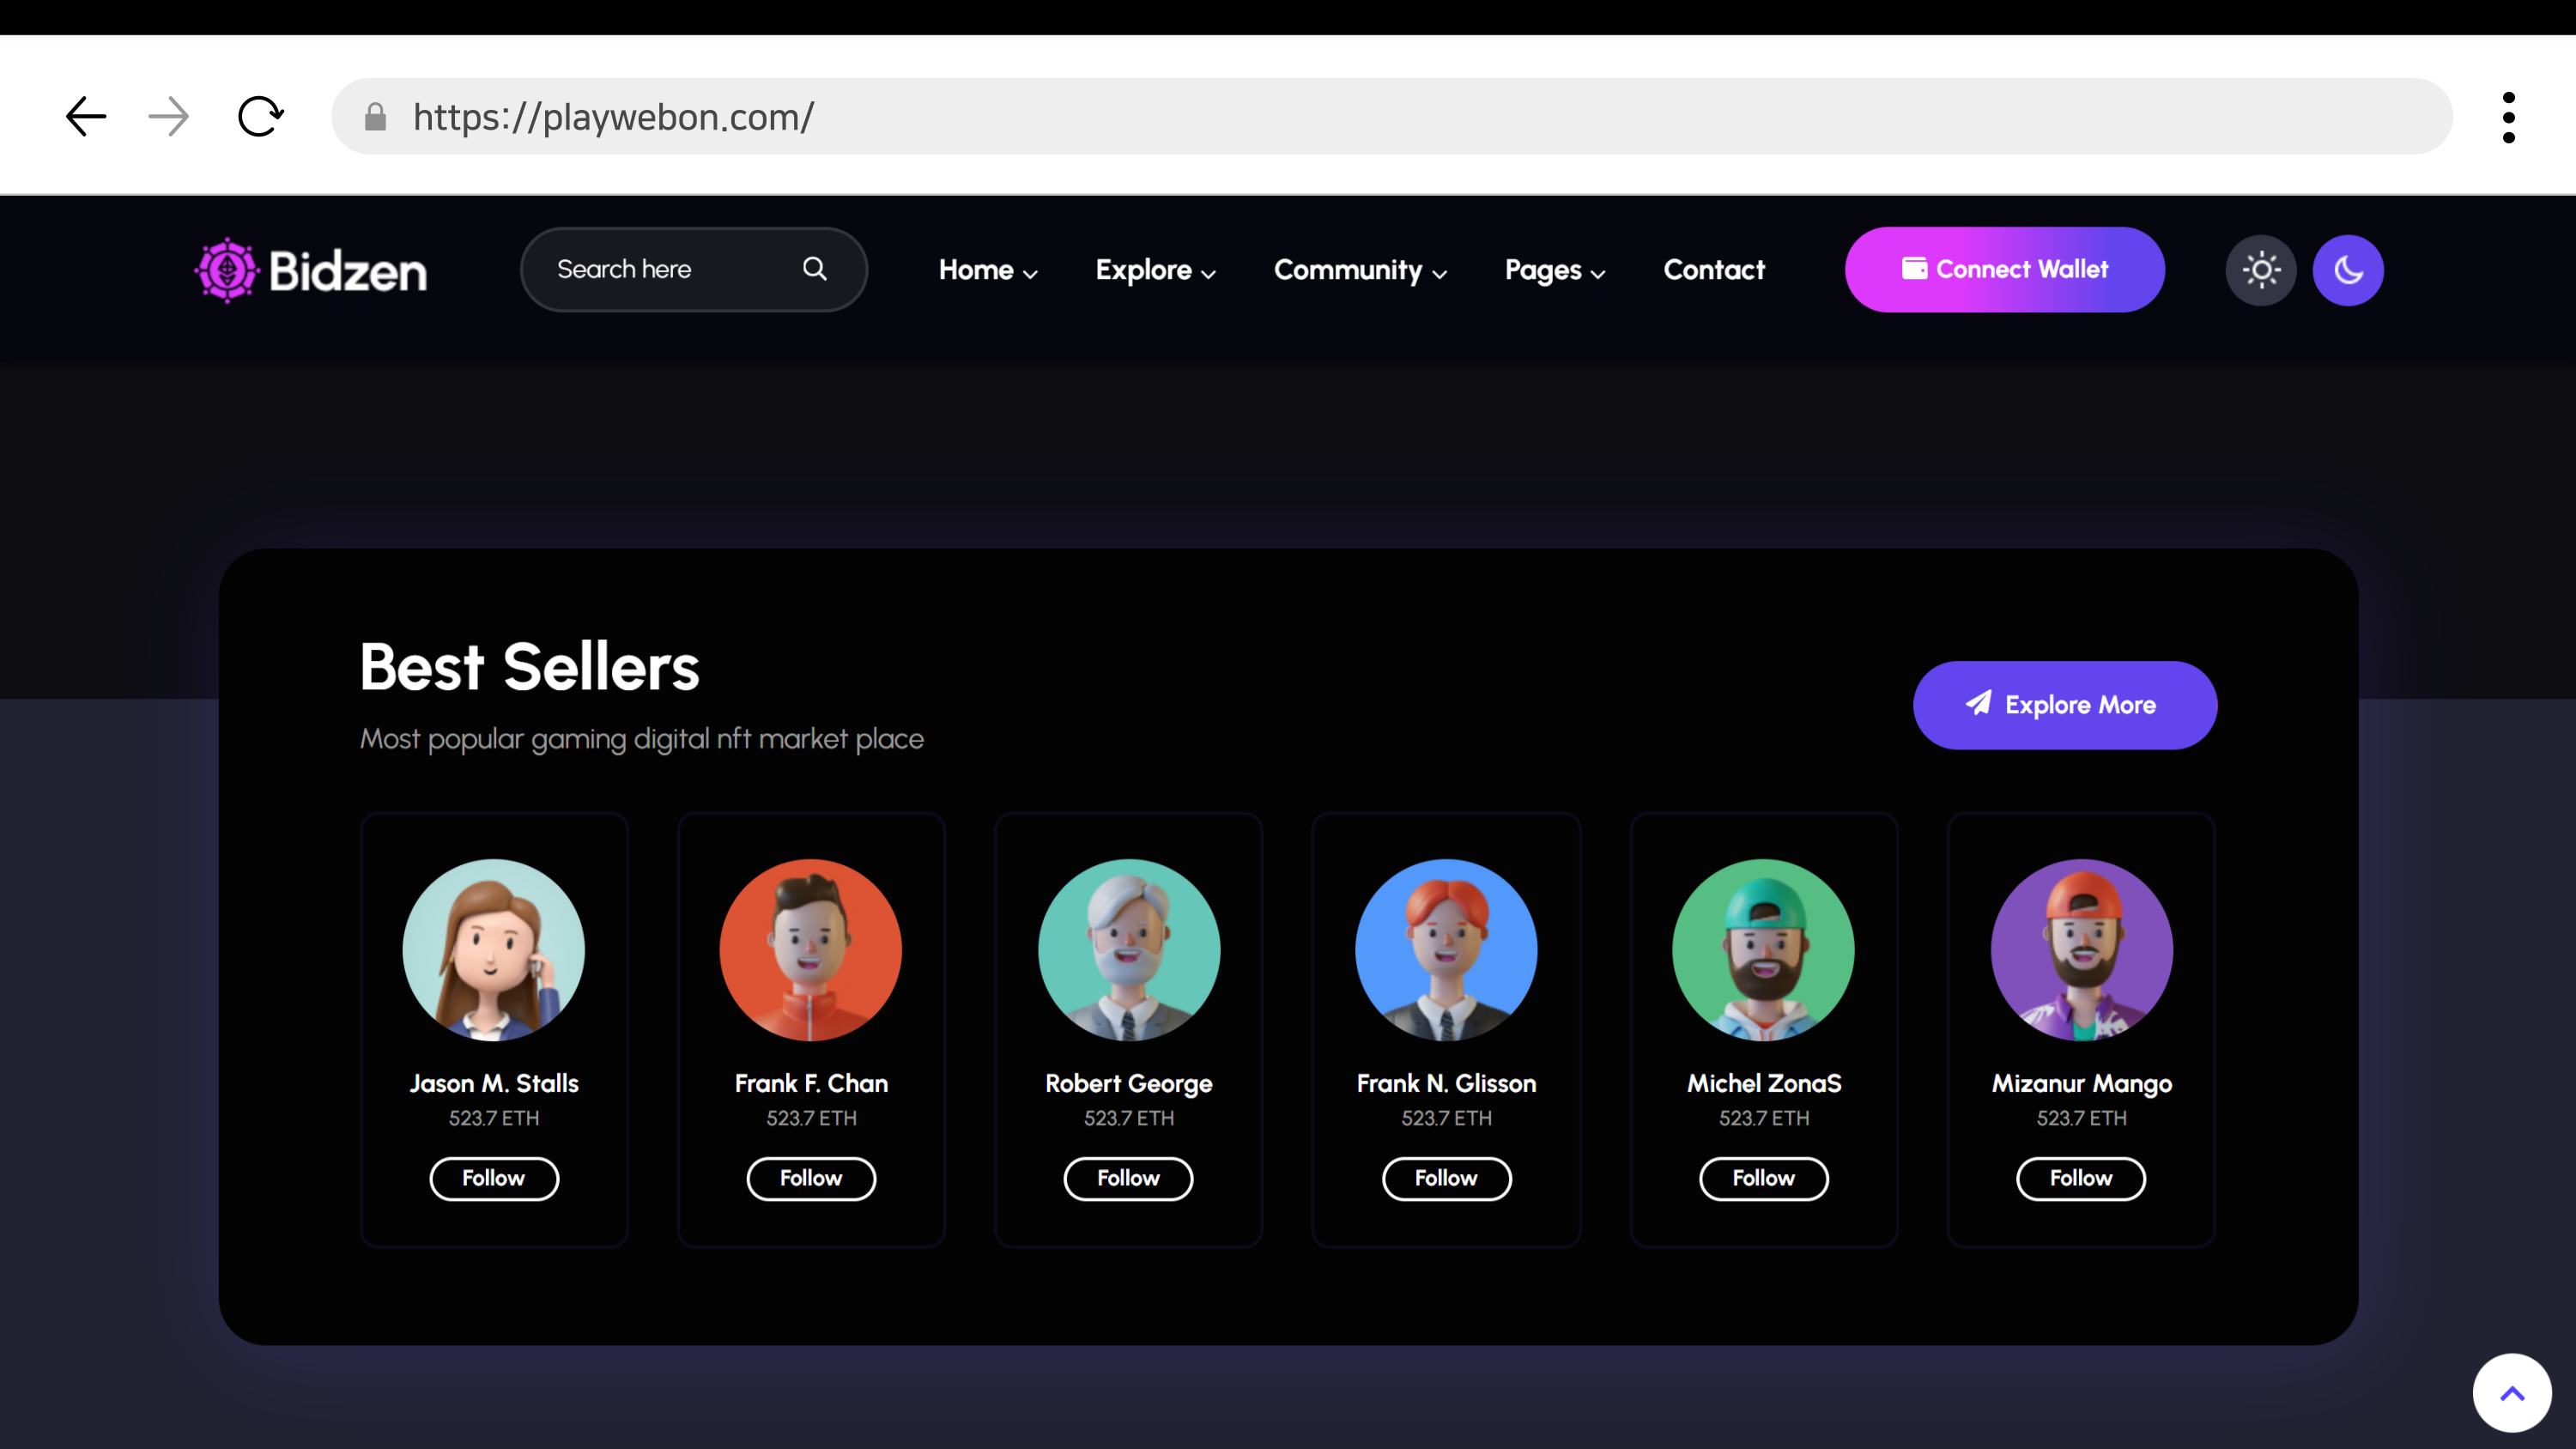The image size is (2576, 1449).
Task: Expand the Explore dropdown menu
Action: tap(1155, 270)
